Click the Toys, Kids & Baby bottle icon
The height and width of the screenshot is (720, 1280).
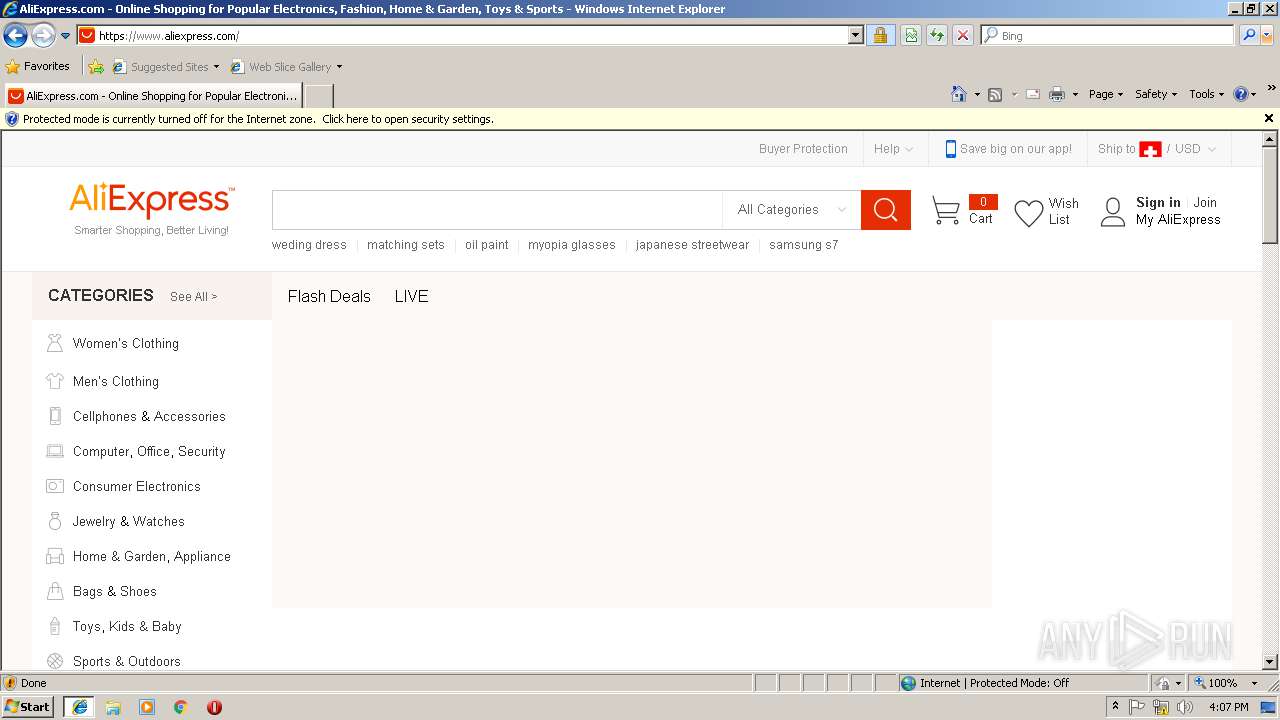[x=55, y=626]
